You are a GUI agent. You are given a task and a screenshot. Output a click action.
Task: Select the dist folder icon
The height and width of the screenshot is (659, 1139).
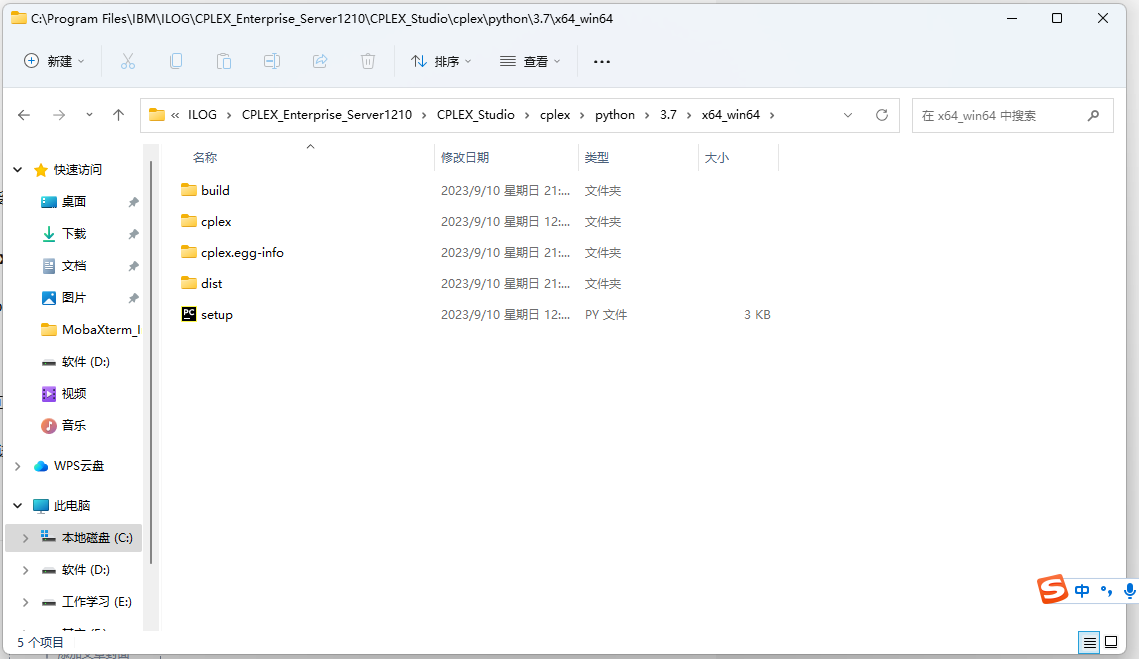coord(189,283)
